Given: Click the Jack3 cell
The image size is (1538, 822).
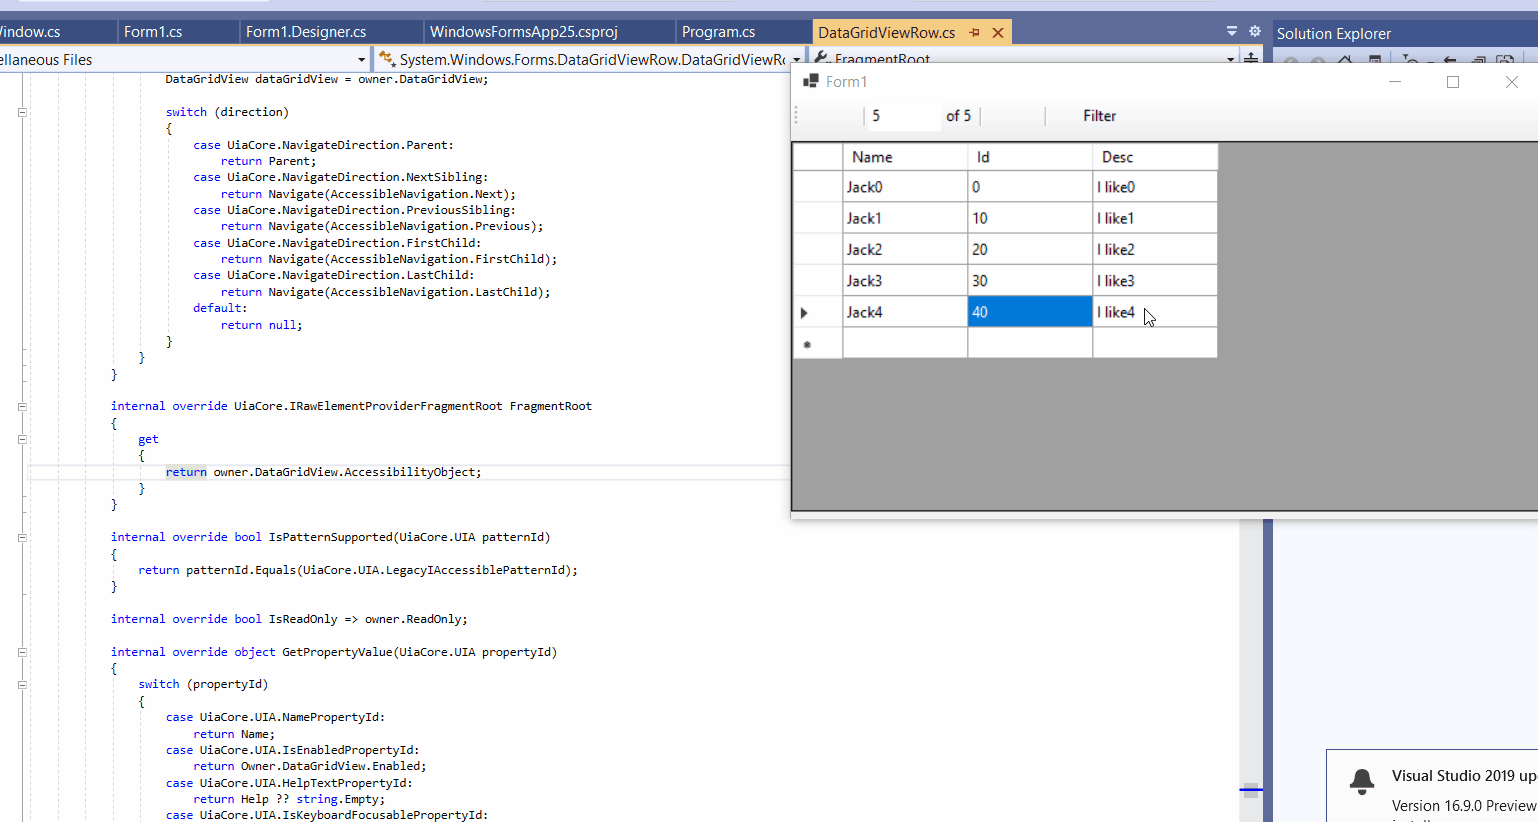Looking at the screenshot, I should [905, 281].
